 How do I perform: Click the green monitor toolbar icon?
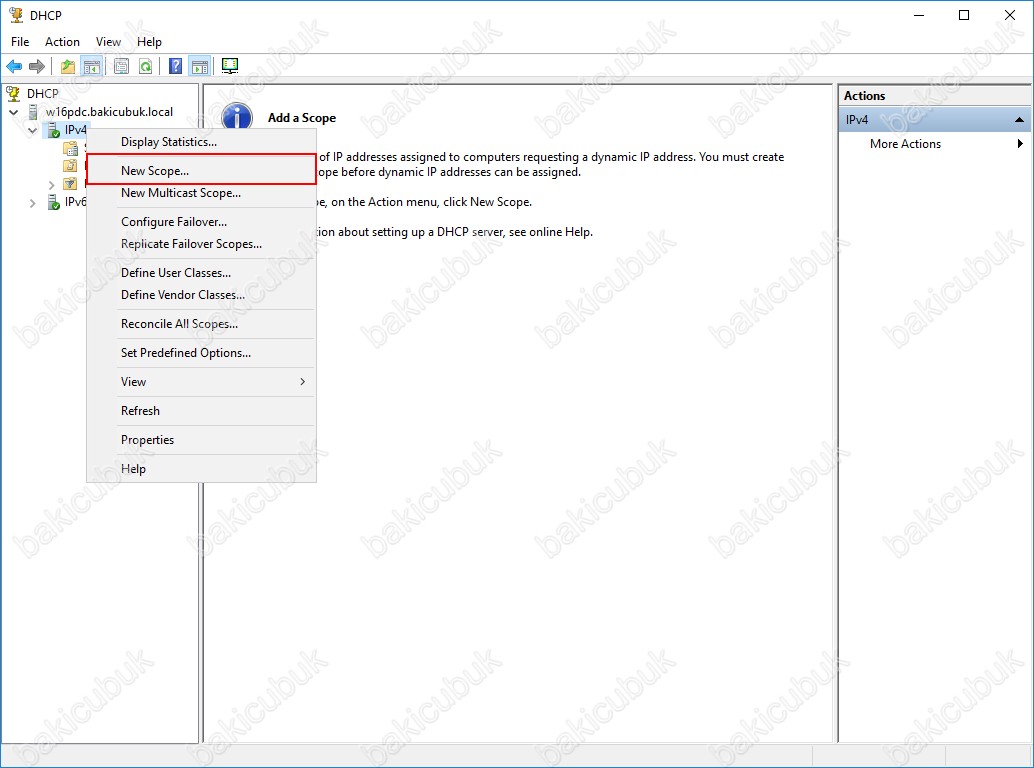(230, 66)
